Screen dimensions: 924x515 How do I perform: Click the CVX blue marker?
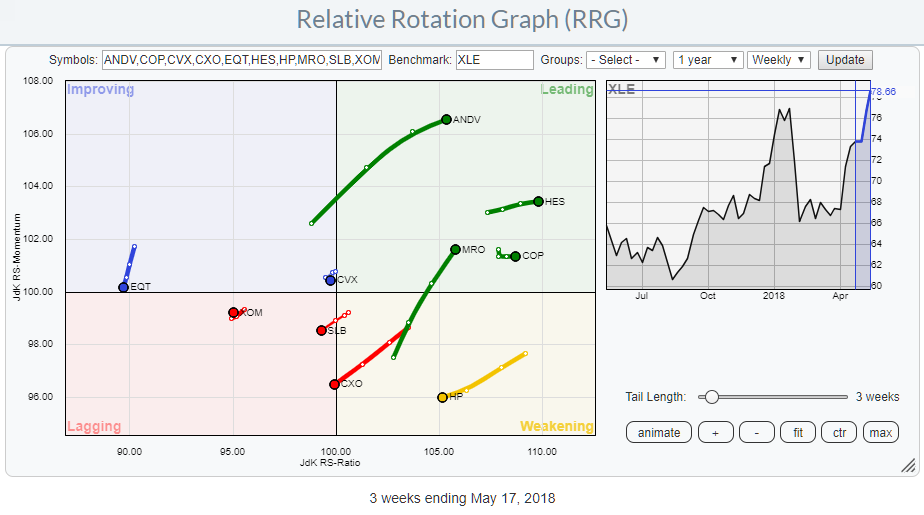[330, 280]
